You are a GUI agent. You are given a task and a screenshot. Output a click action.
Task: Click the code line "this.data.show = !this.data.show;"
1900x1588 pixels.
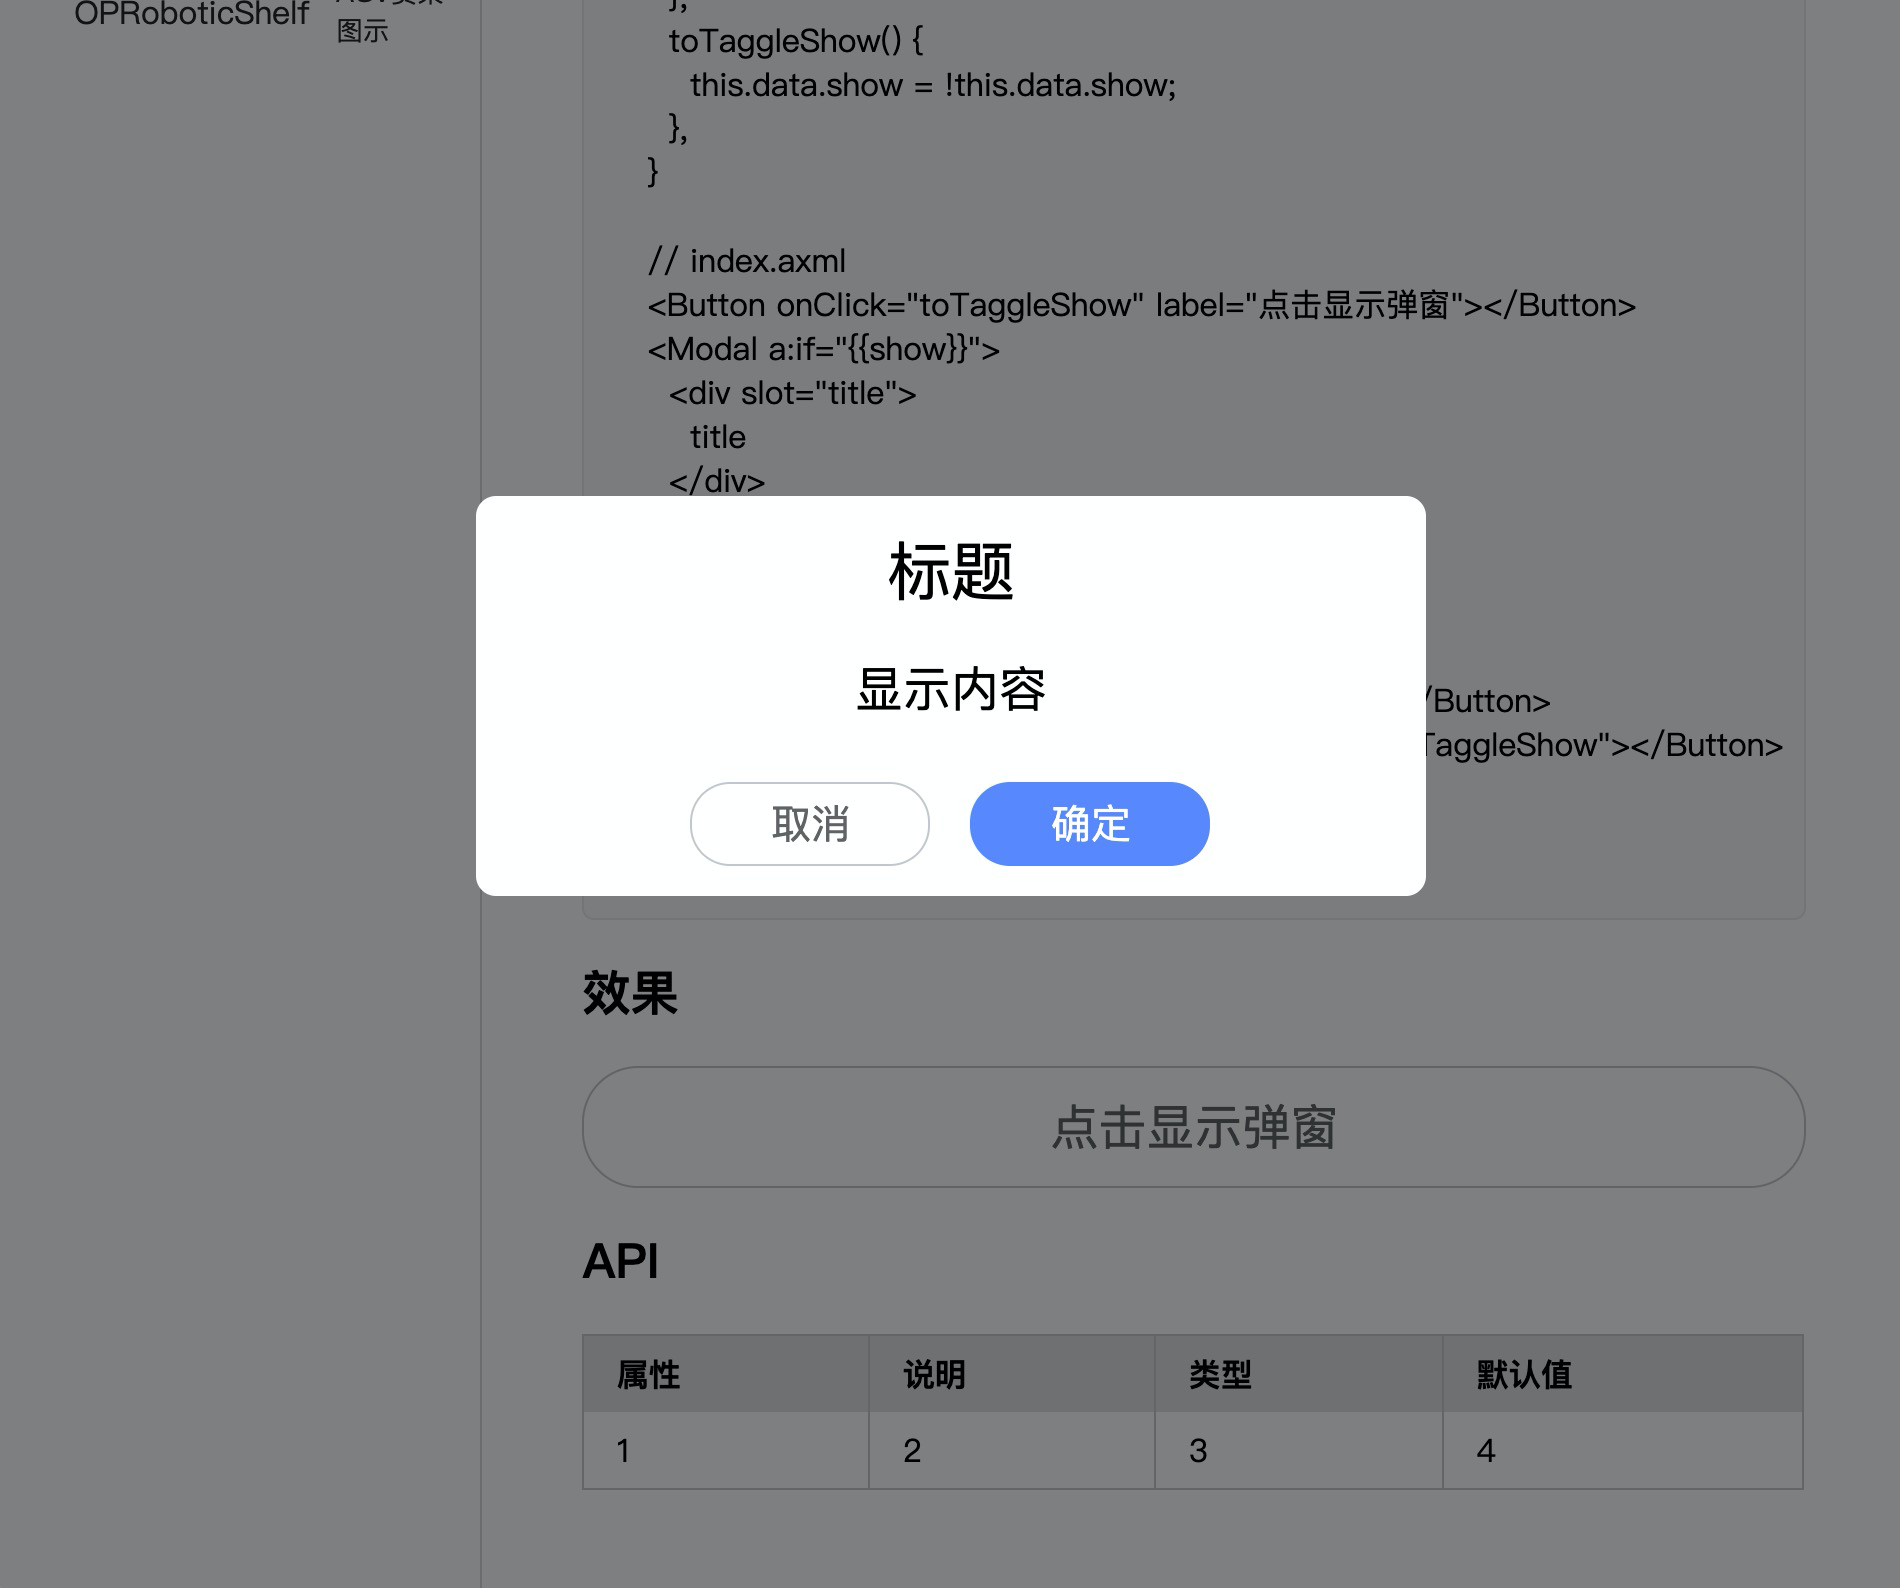click(933, 85)
